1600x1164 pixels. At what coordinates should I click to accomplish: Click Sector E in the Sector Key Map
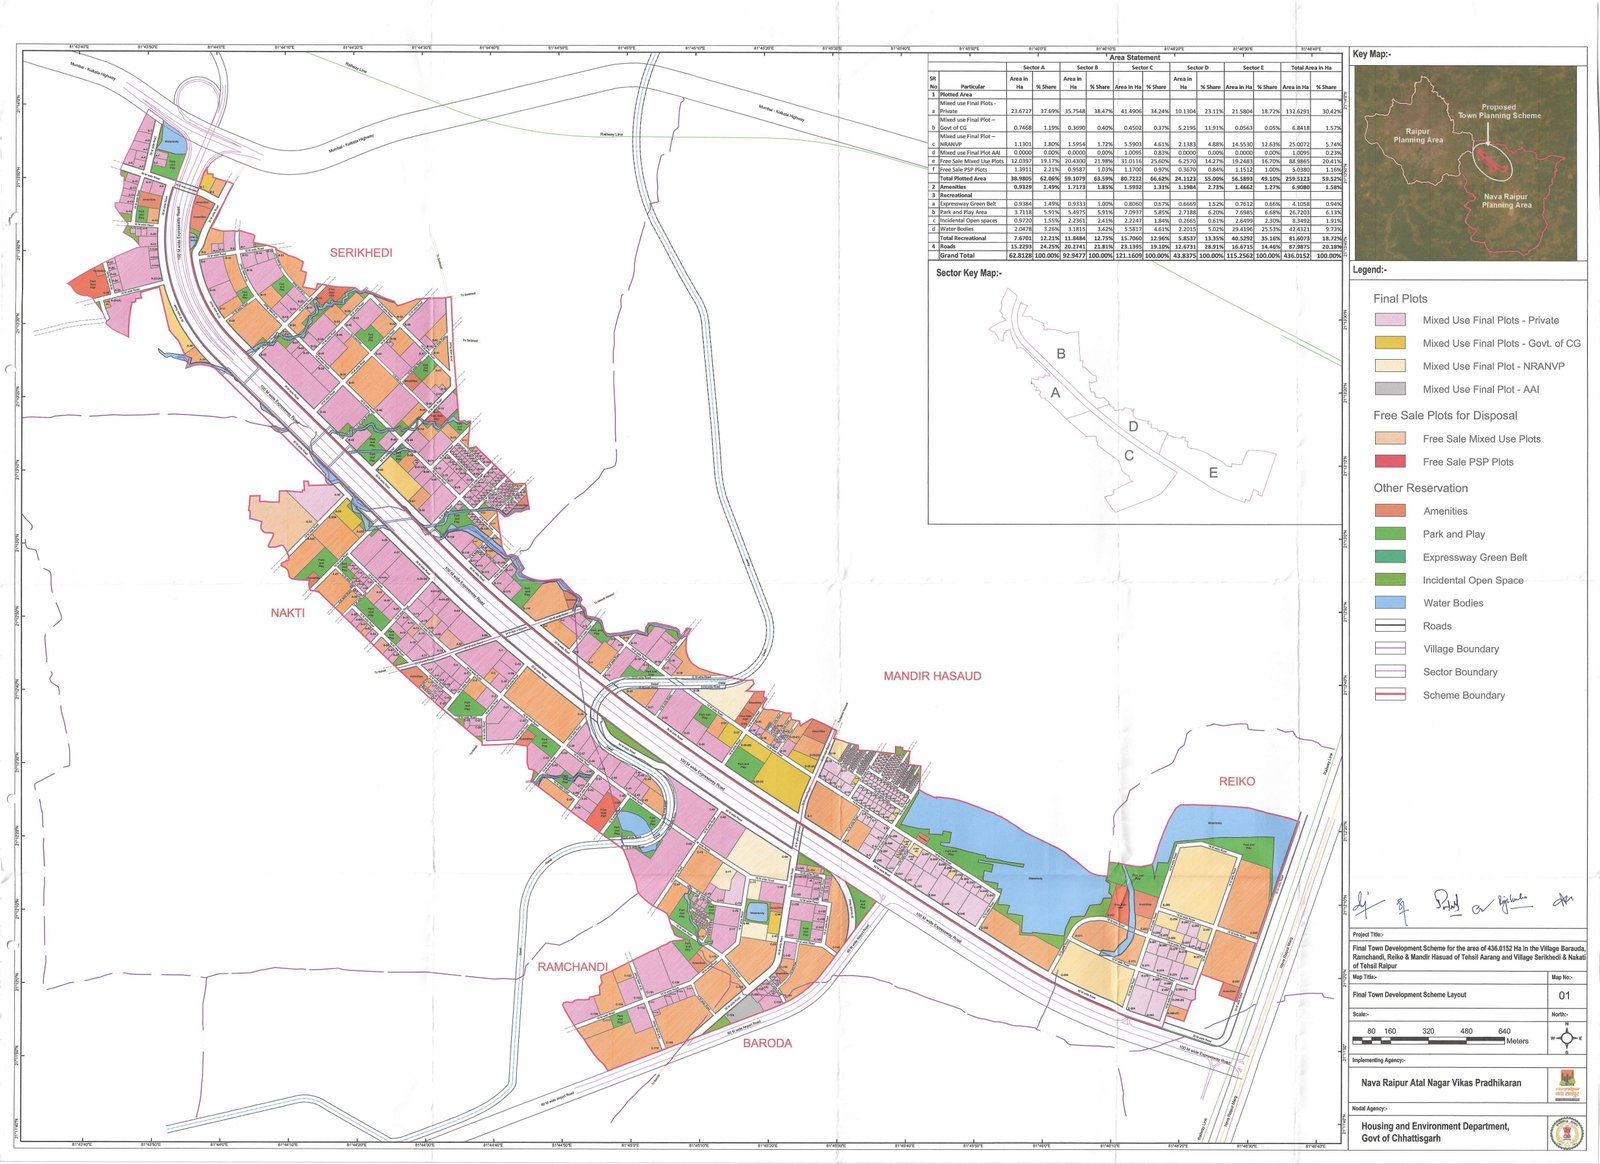pyautogui.click(x=1213, y=473)
